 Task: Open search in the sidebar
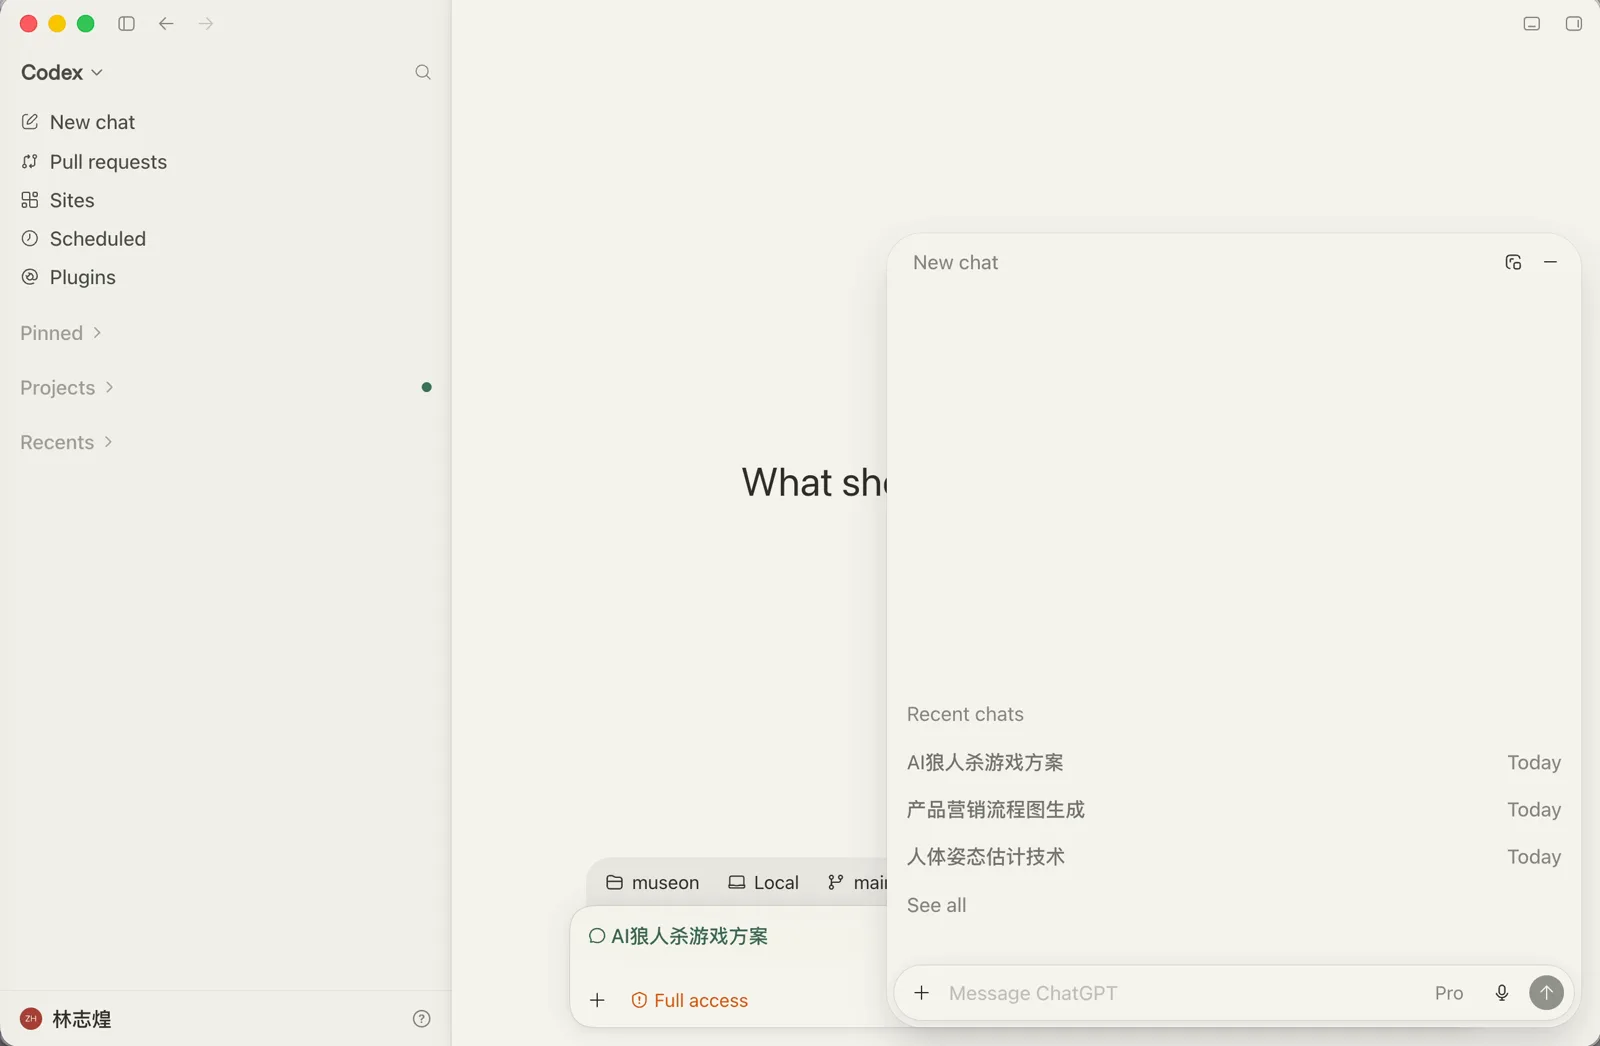(x=423, y=72)
